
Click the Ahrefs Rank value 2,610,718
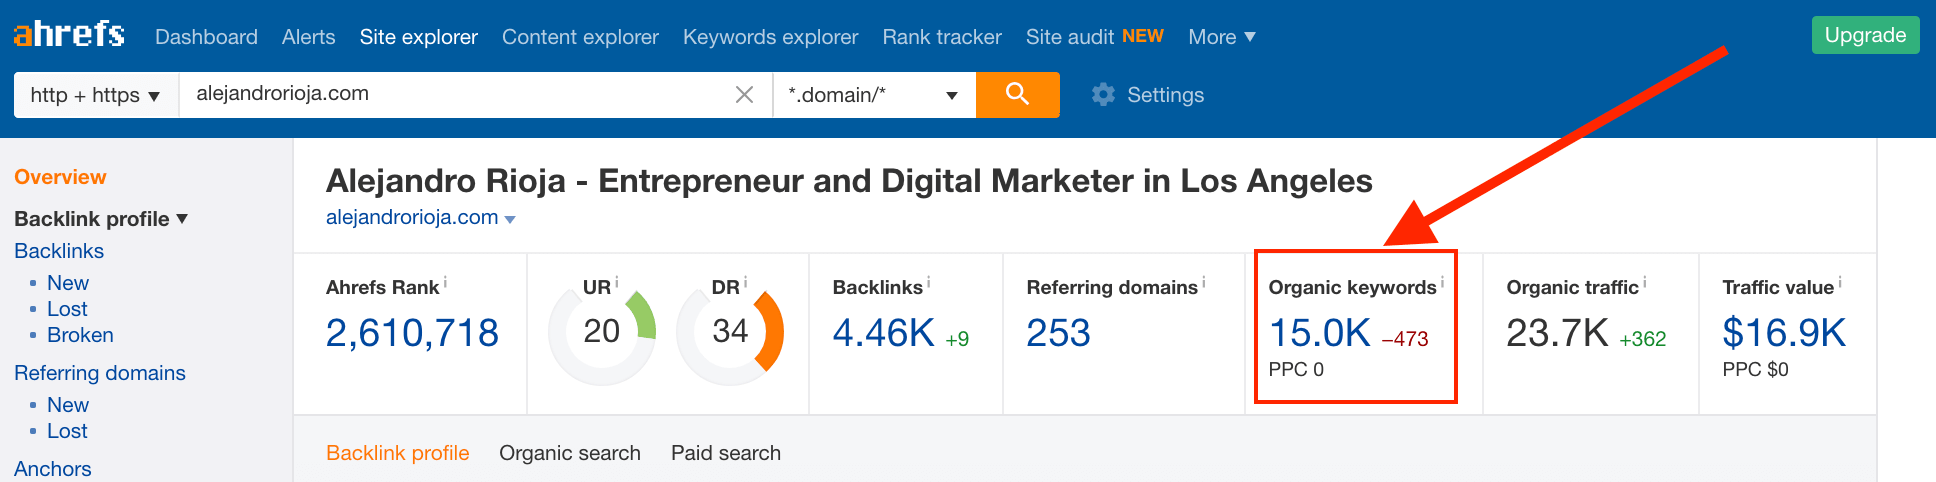(412, 333)
